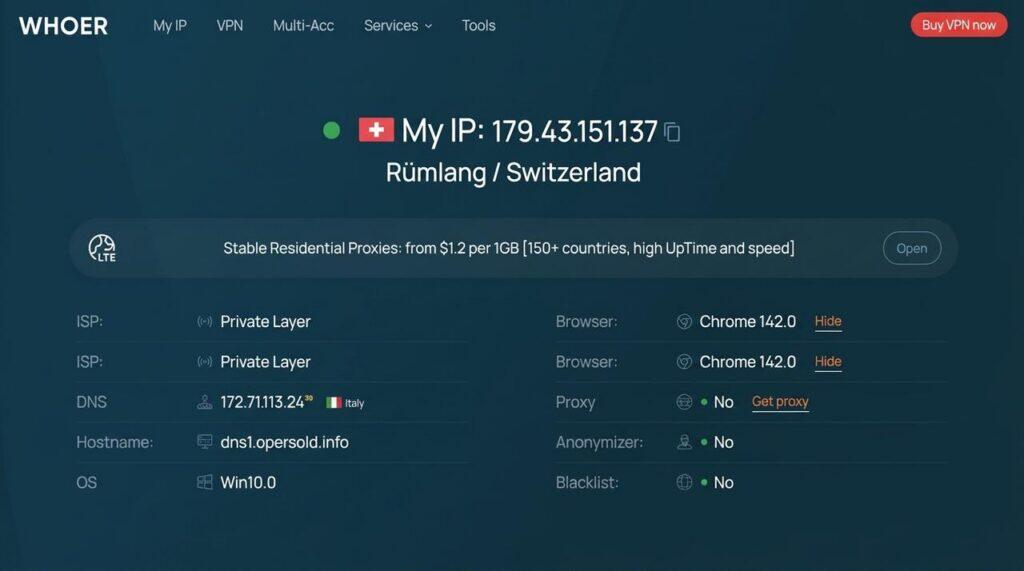Click the Anonymizer: label
The width and height of the screenshot is (1024, 571).
[599, 442]
